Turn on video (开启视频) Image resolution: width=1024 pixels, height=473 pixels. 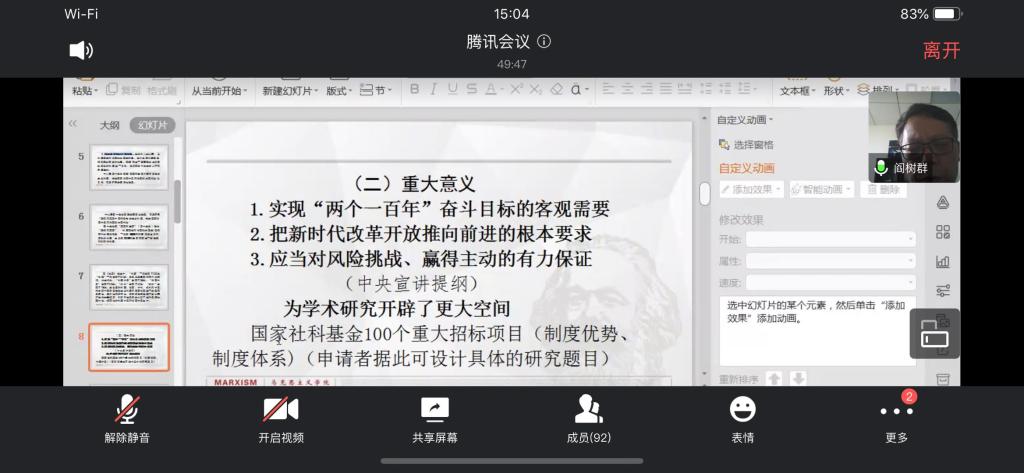[281, 418]
